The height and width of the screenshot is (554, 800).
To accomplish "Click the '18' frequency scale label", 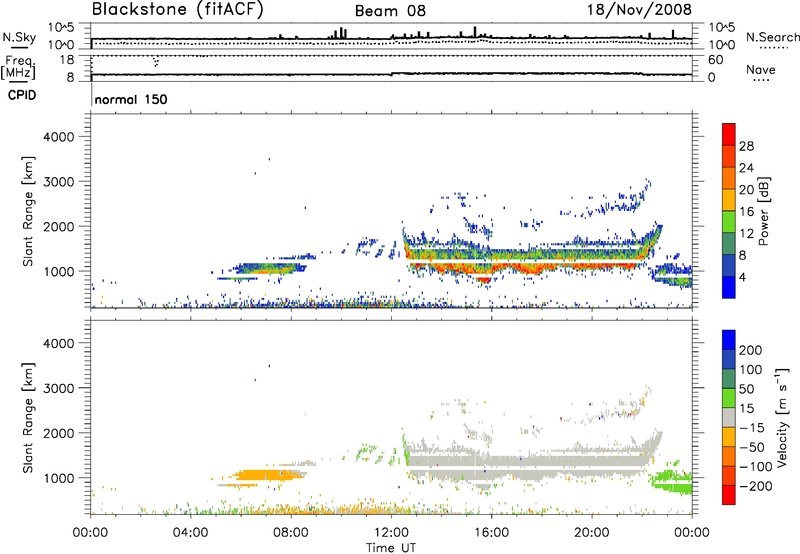I will [66, 60].
